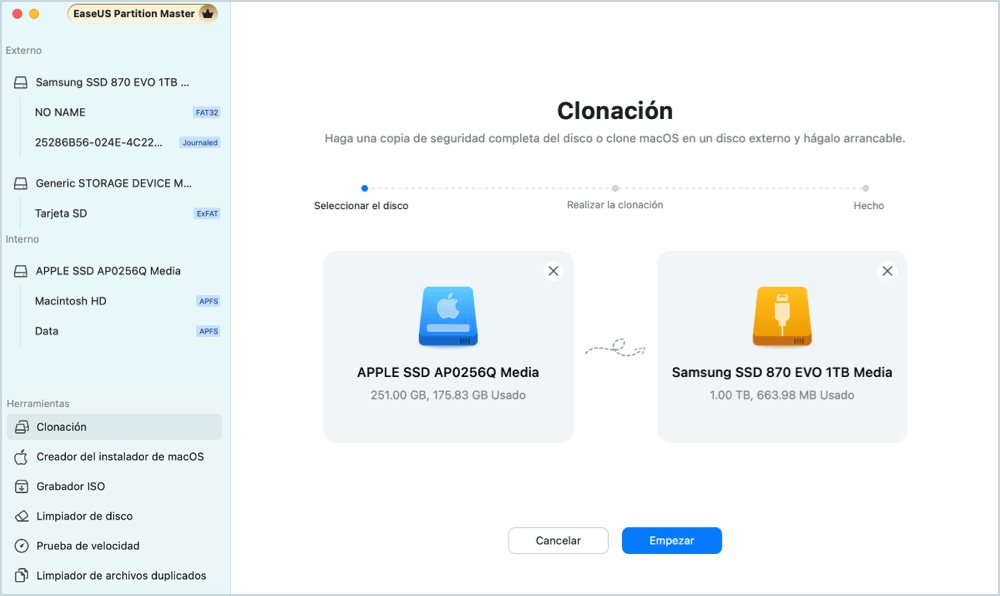Click the Clonación tool icon in sidebar

pyautogui.click(x=22, y=427)
